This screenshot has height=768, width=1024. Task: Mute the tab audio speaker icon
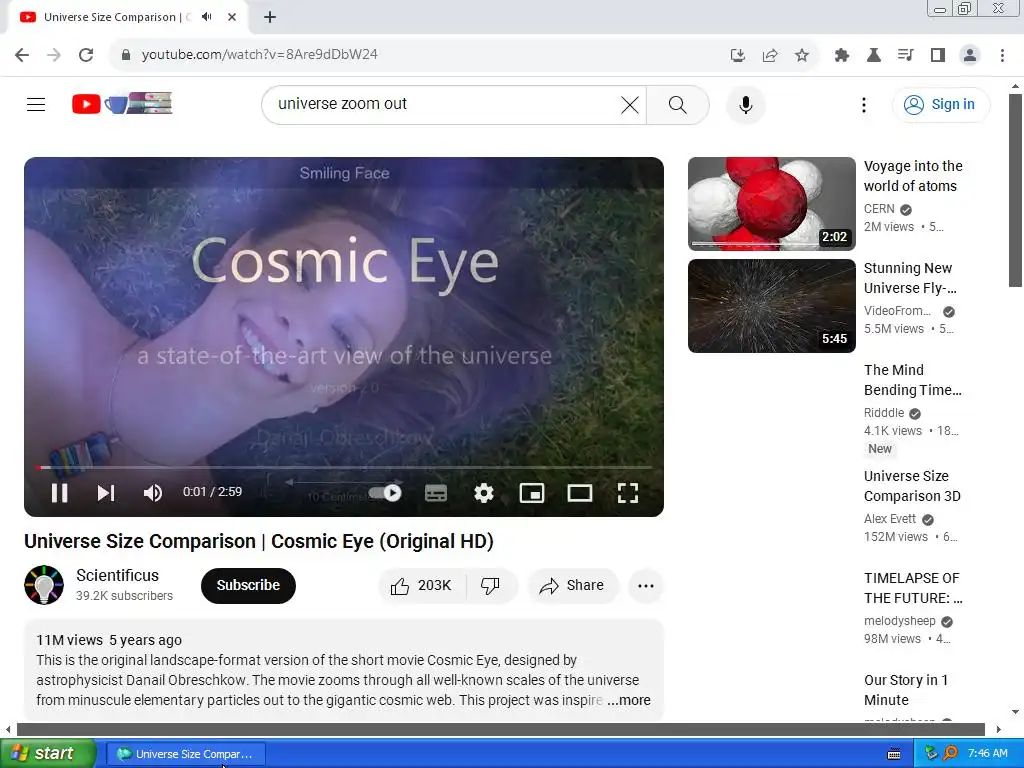coord(207,17)
